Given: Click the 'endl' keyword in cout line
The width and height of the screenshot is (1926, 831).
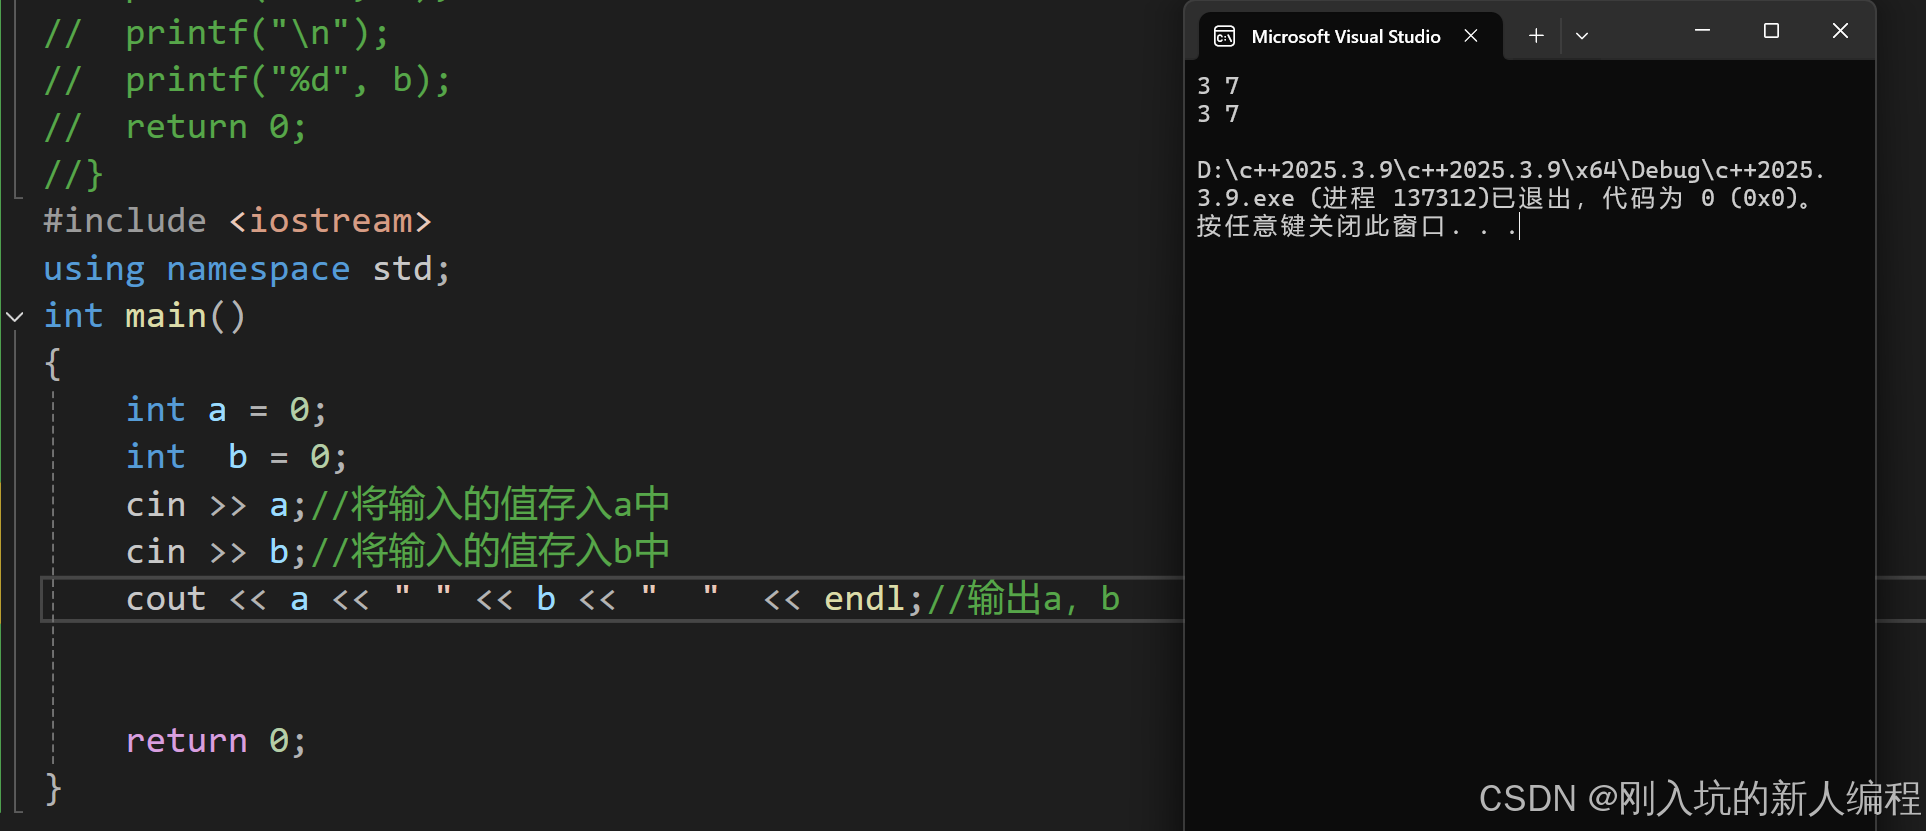Looking at the screenshot, I should click(x=864, y=599).
